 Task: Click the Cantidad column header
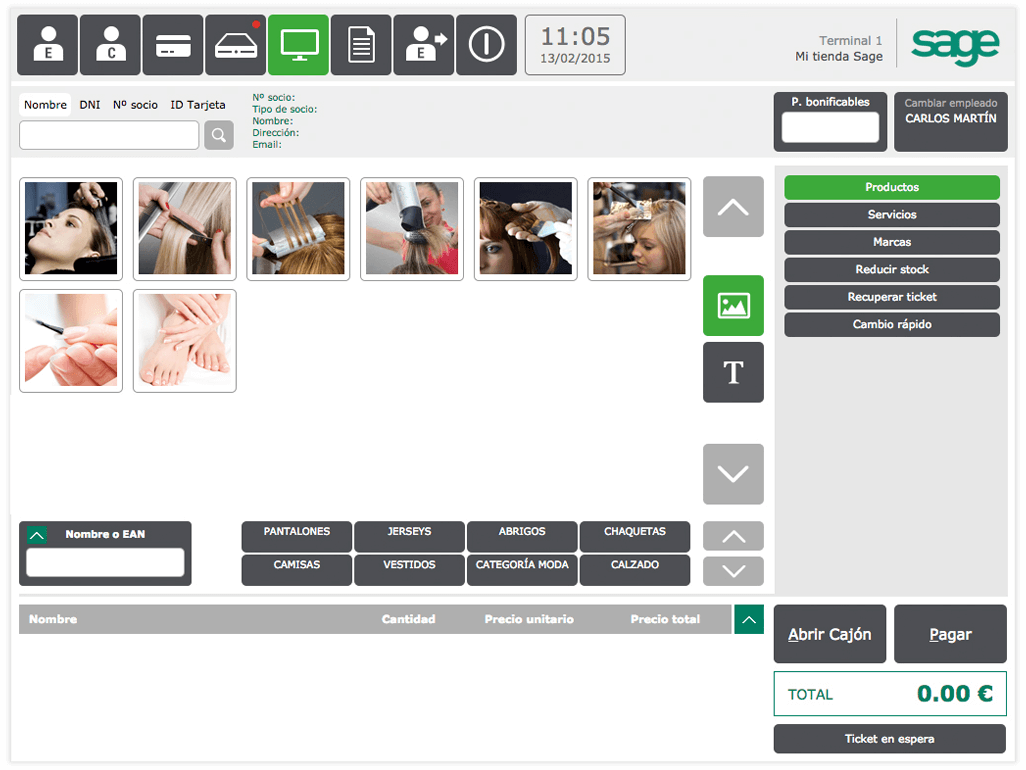tap(408, 619)
